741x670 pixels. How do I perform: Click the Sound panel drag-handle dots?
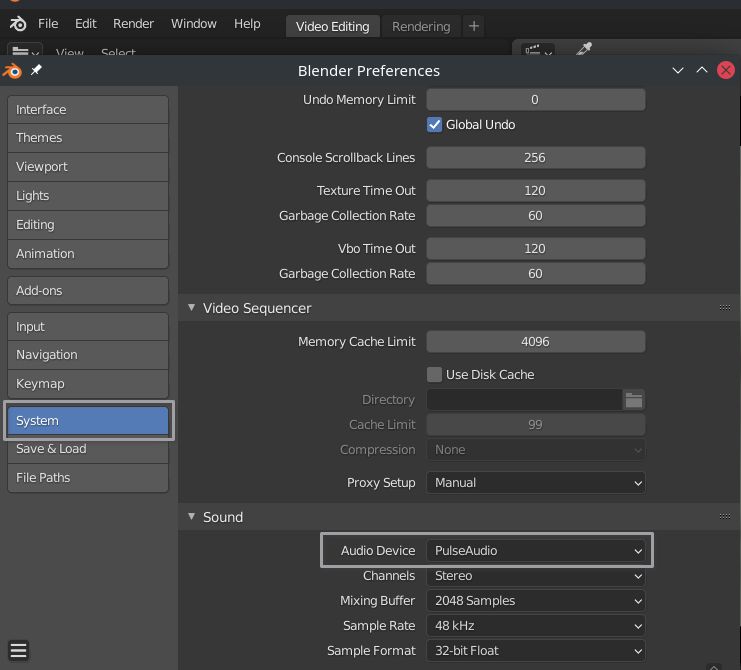(724, 516)
